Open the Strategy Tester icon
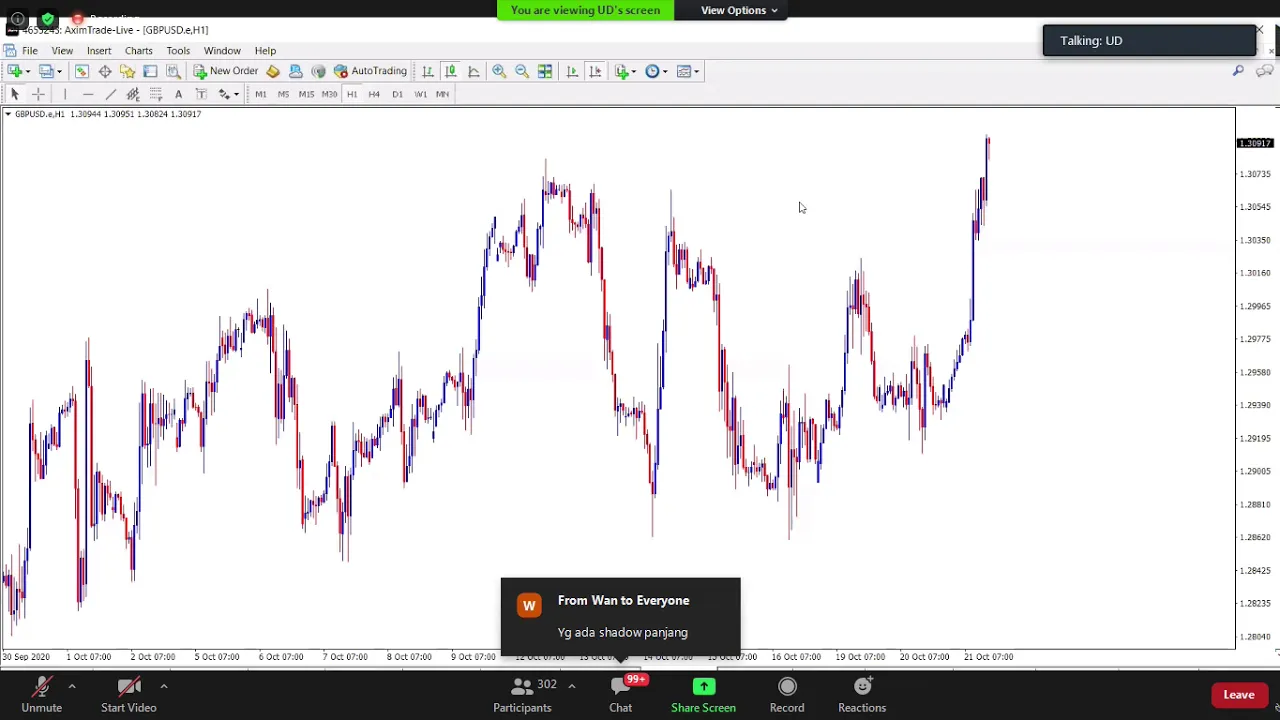 coord(173,71)
